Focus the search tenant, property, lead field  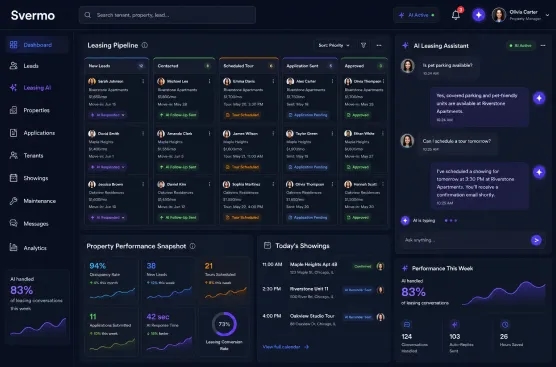167,15
